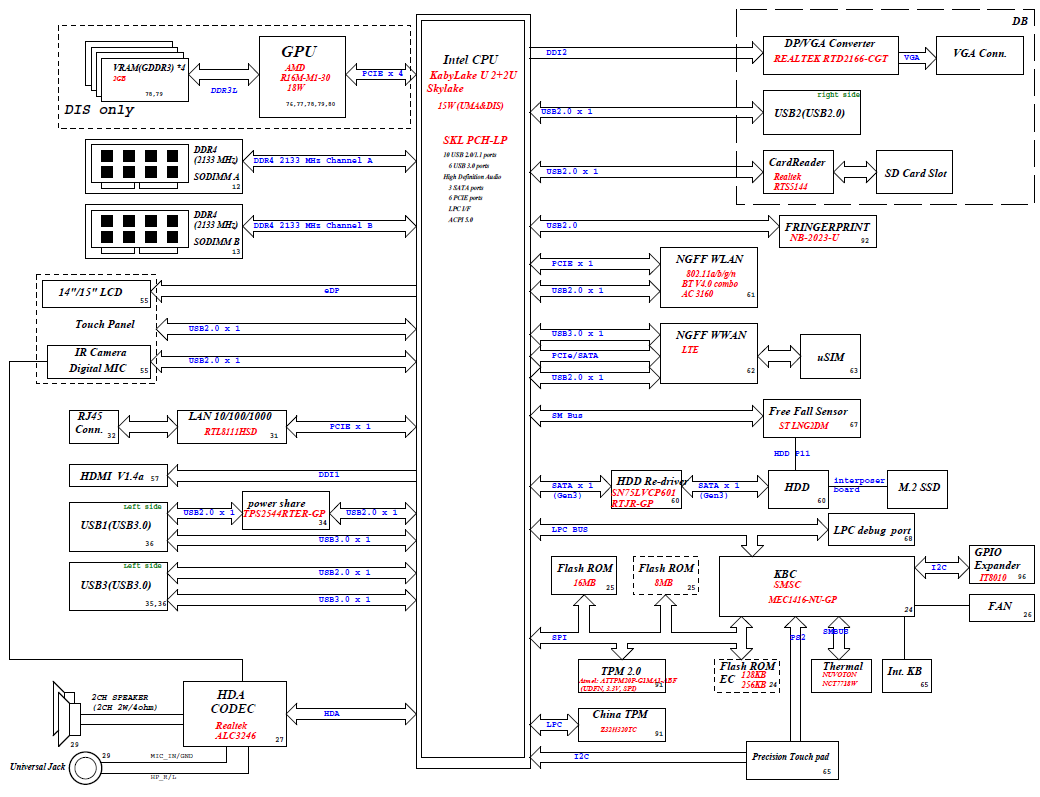Click the Thermal NUVOTON box
Viewport: 1040px width, 797px height.
(842, 676)
